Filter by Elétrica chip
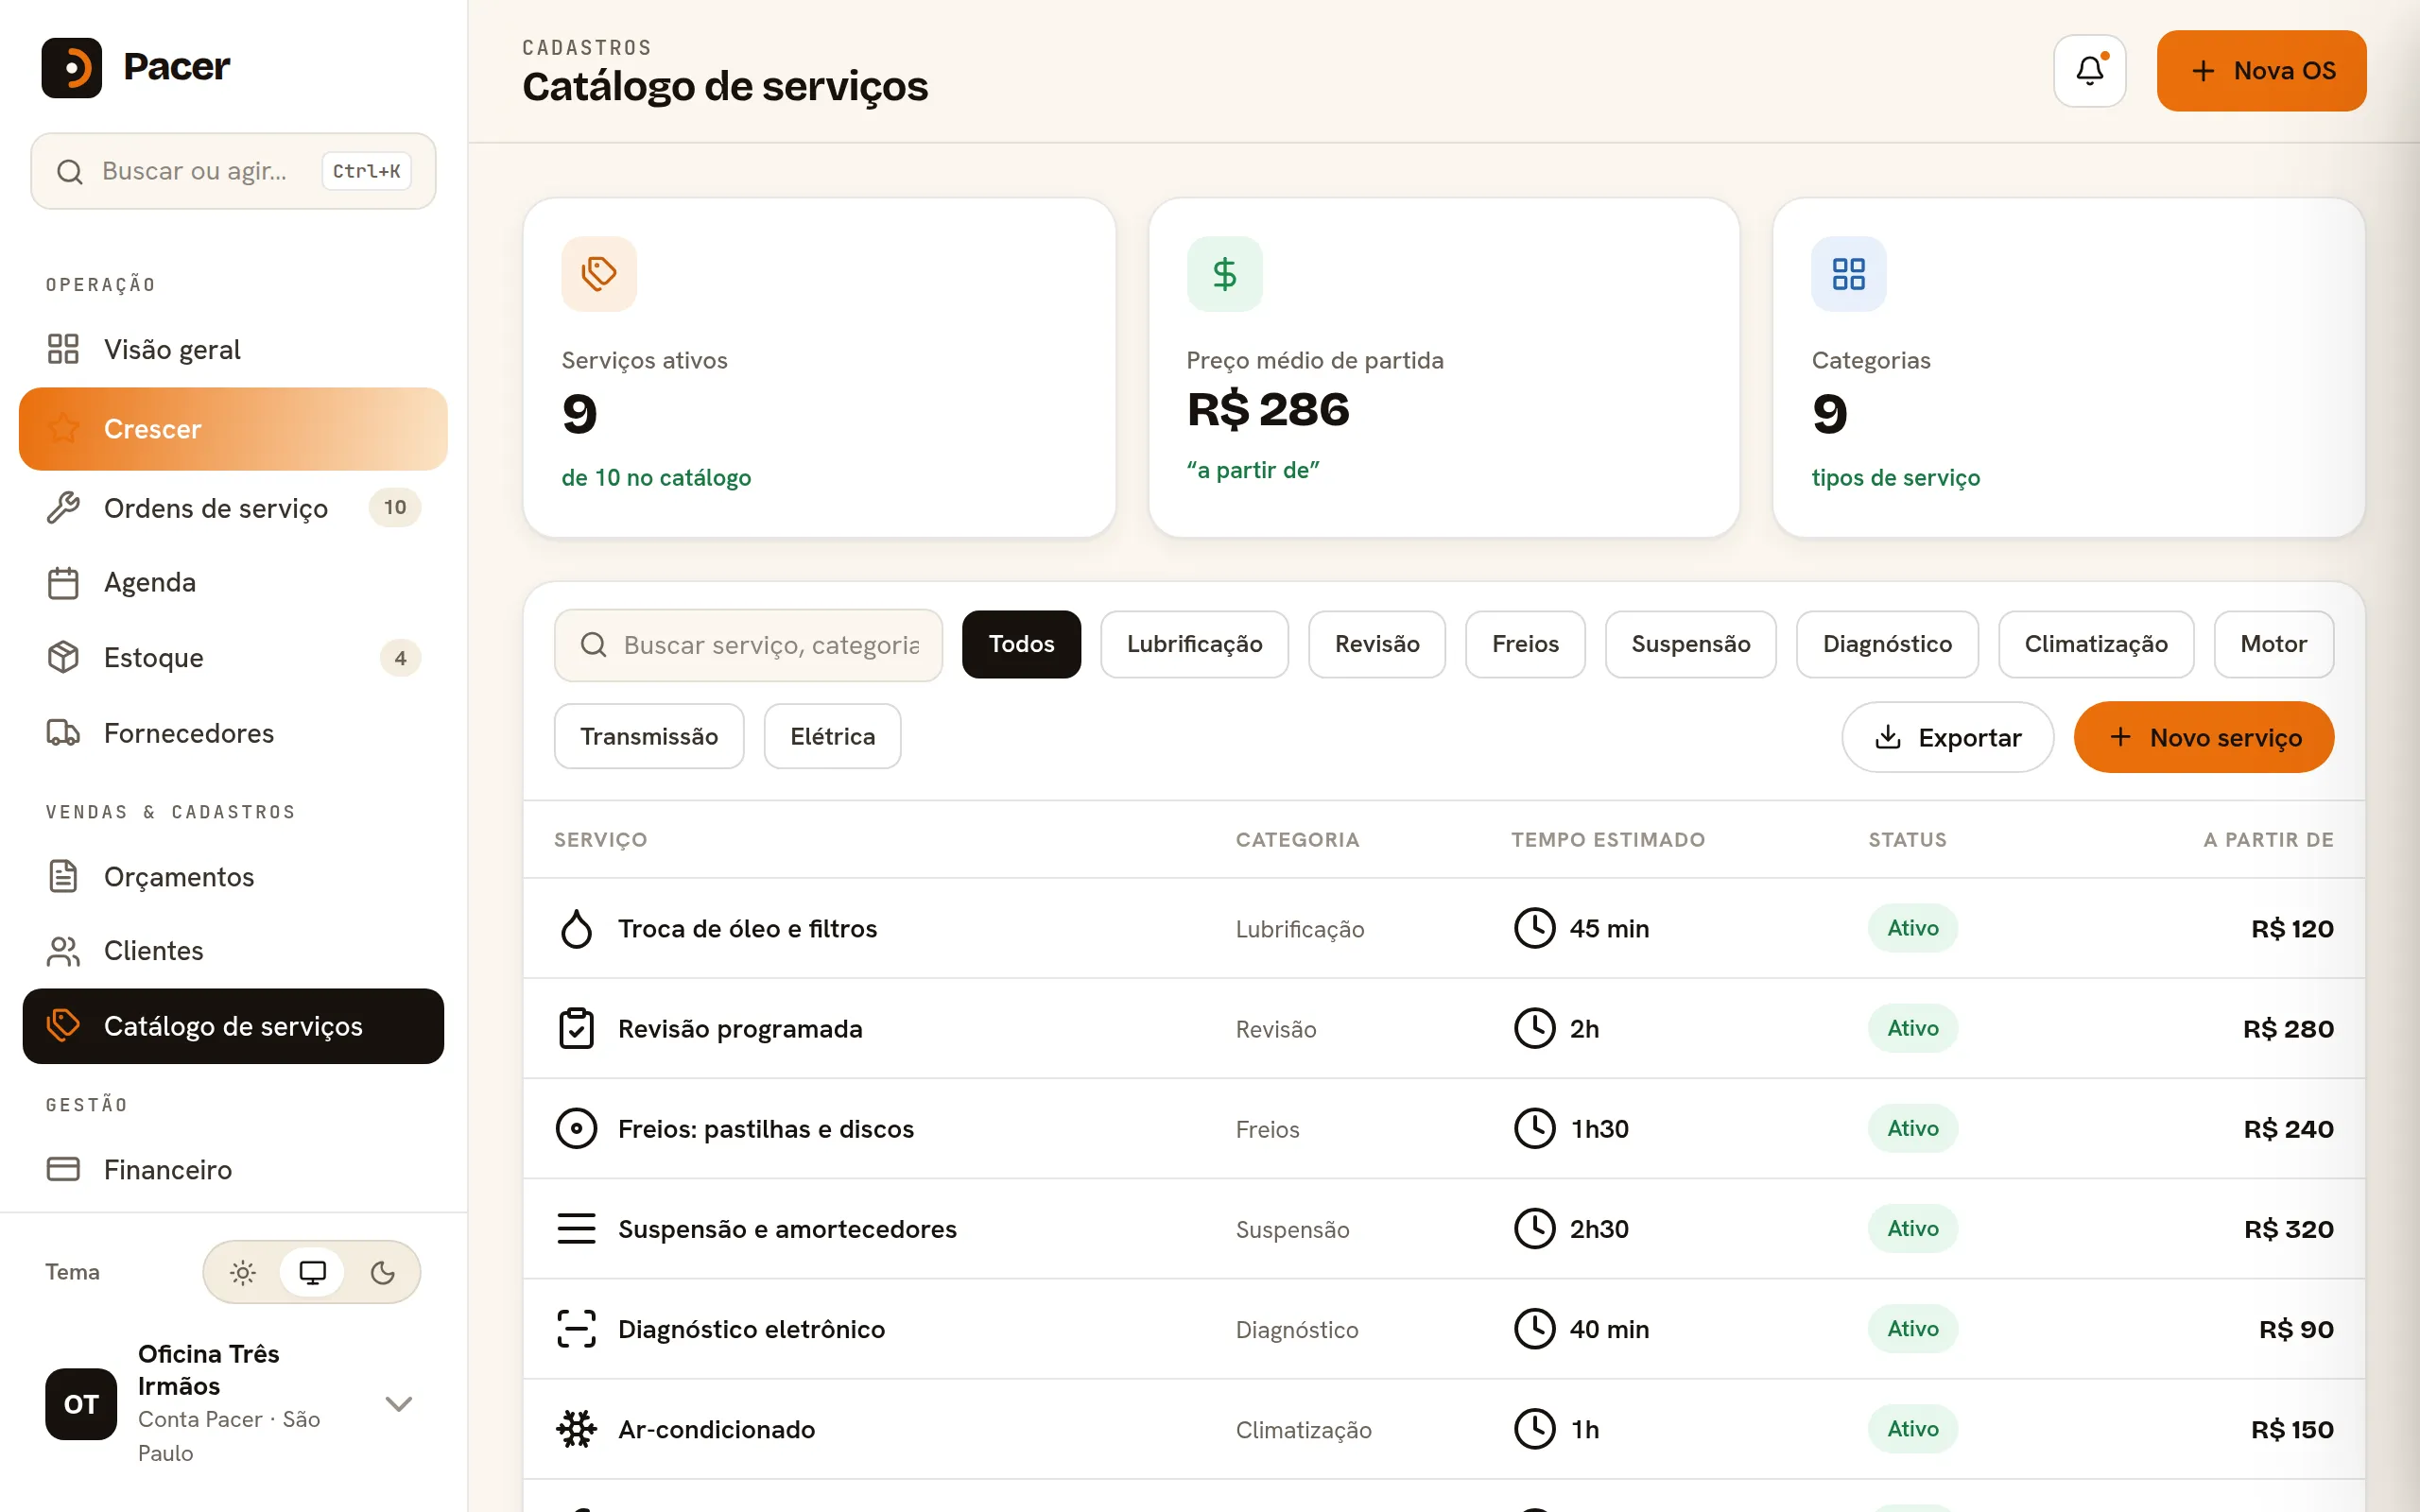The width and height of the screenshot is (2420, 1512). coord(832,736)
